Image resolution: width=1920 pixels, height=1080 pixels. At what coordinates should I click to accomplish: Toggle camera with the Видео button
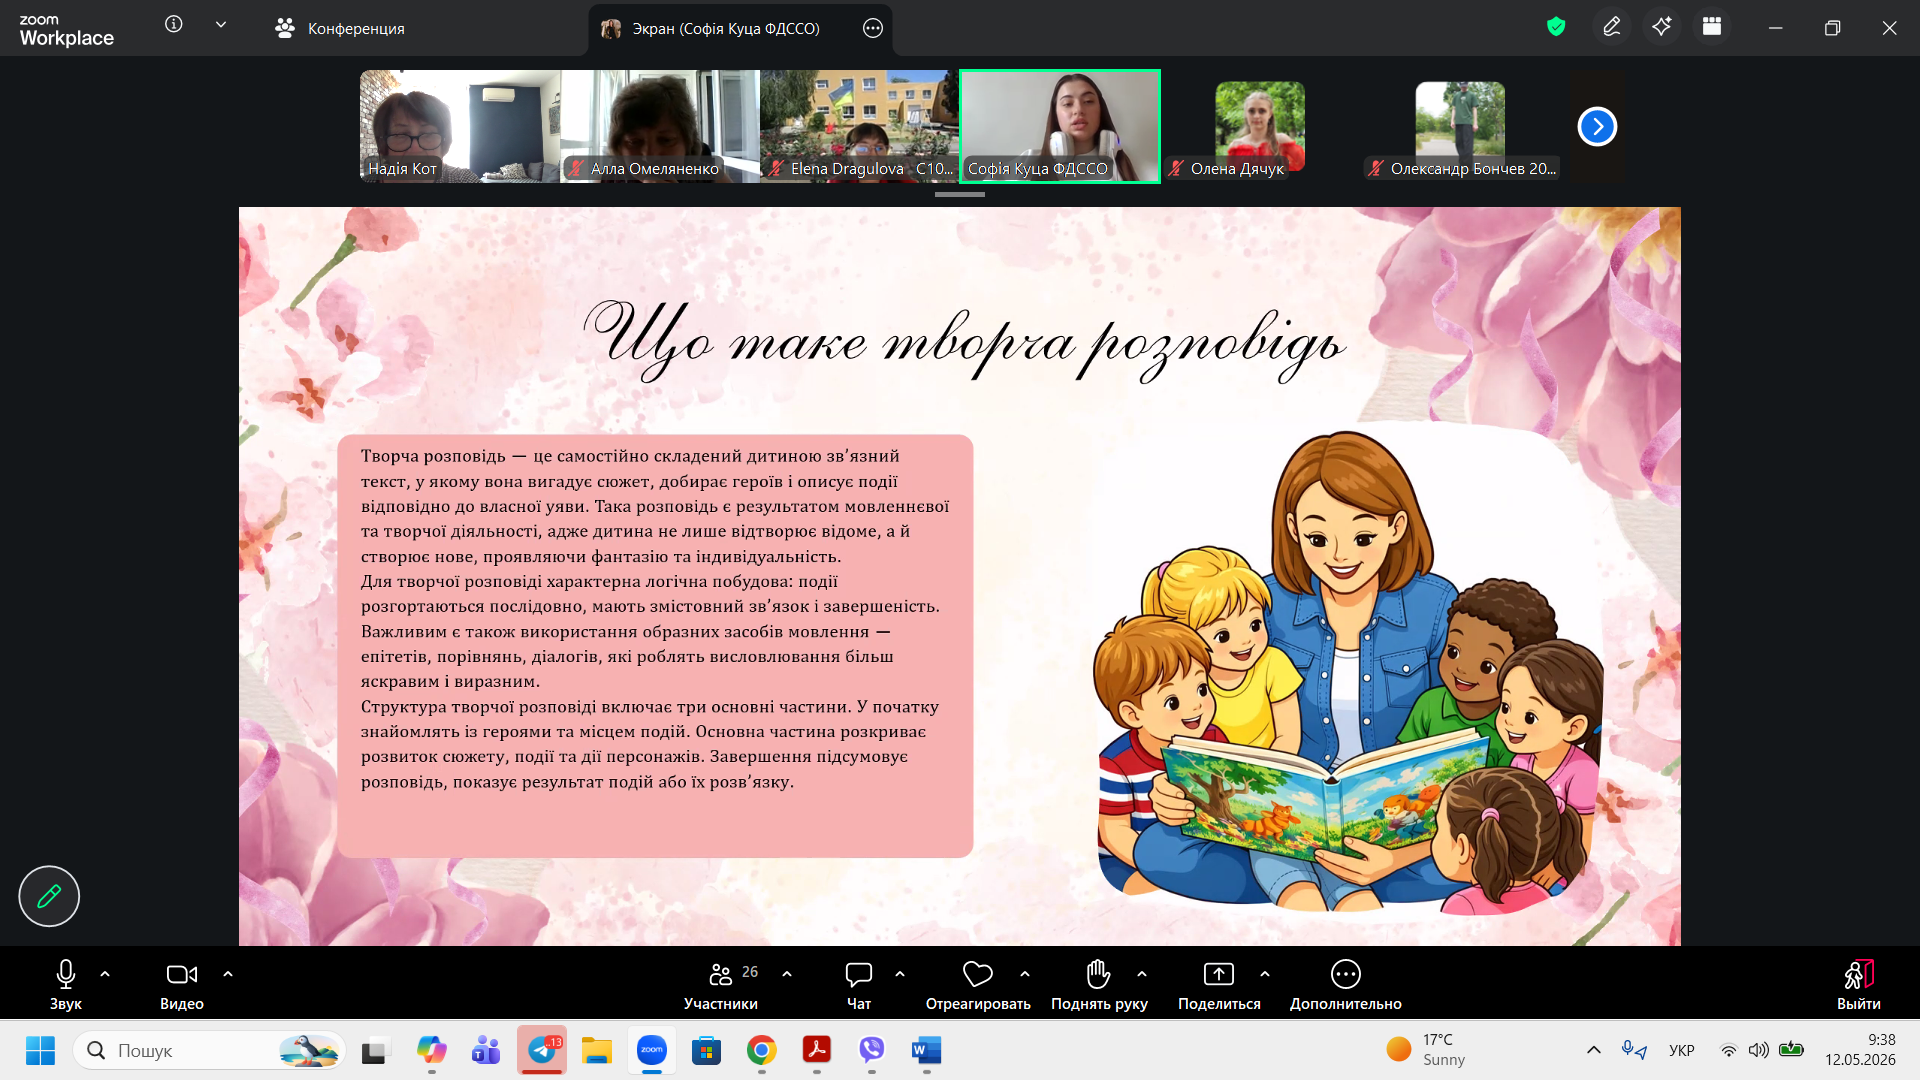(x=182, y=986)
